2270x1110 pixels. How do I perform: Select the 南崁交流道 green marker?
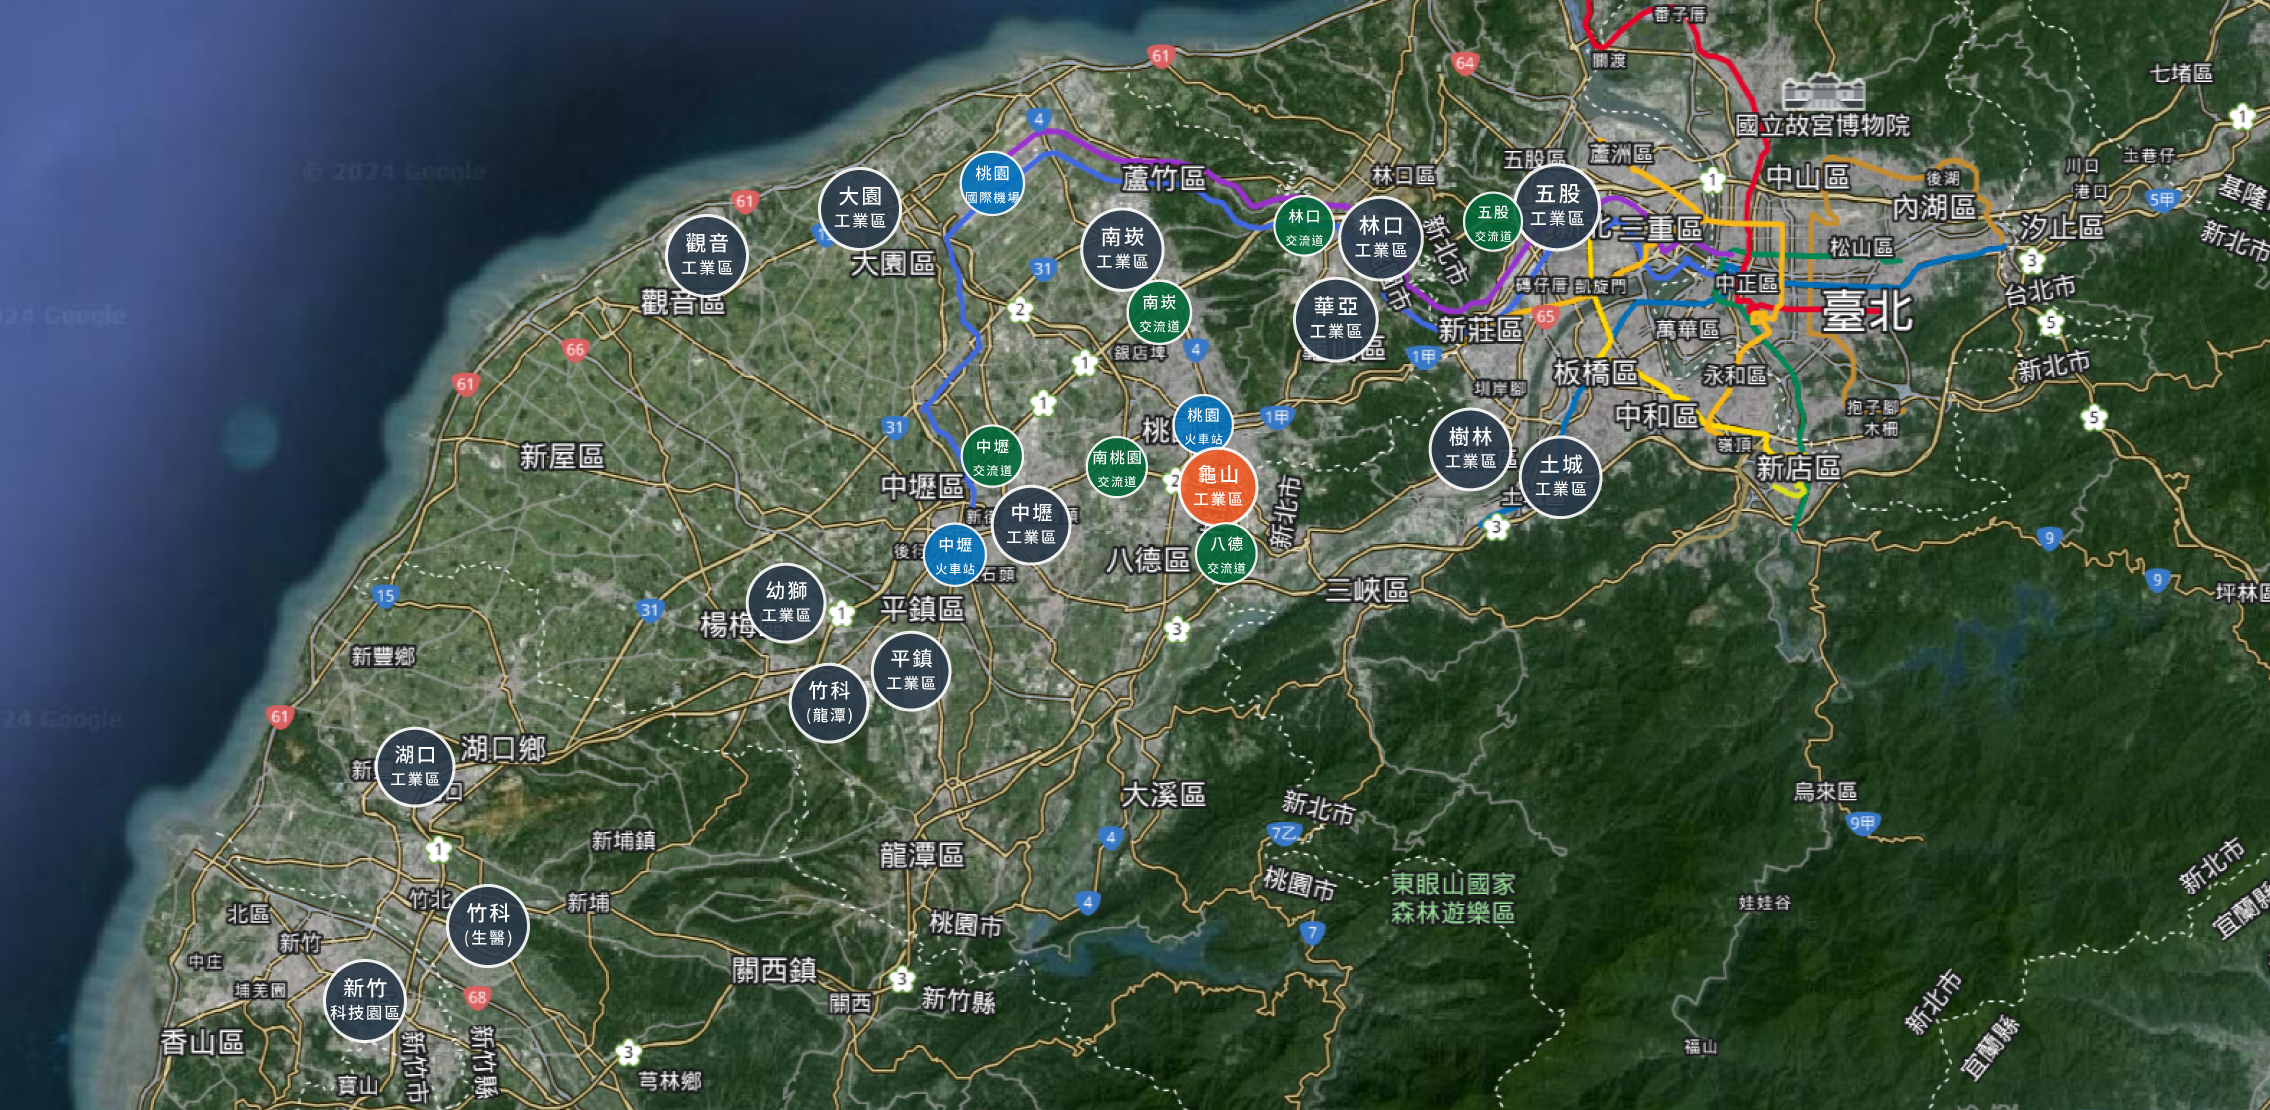tap(1159, 313)
